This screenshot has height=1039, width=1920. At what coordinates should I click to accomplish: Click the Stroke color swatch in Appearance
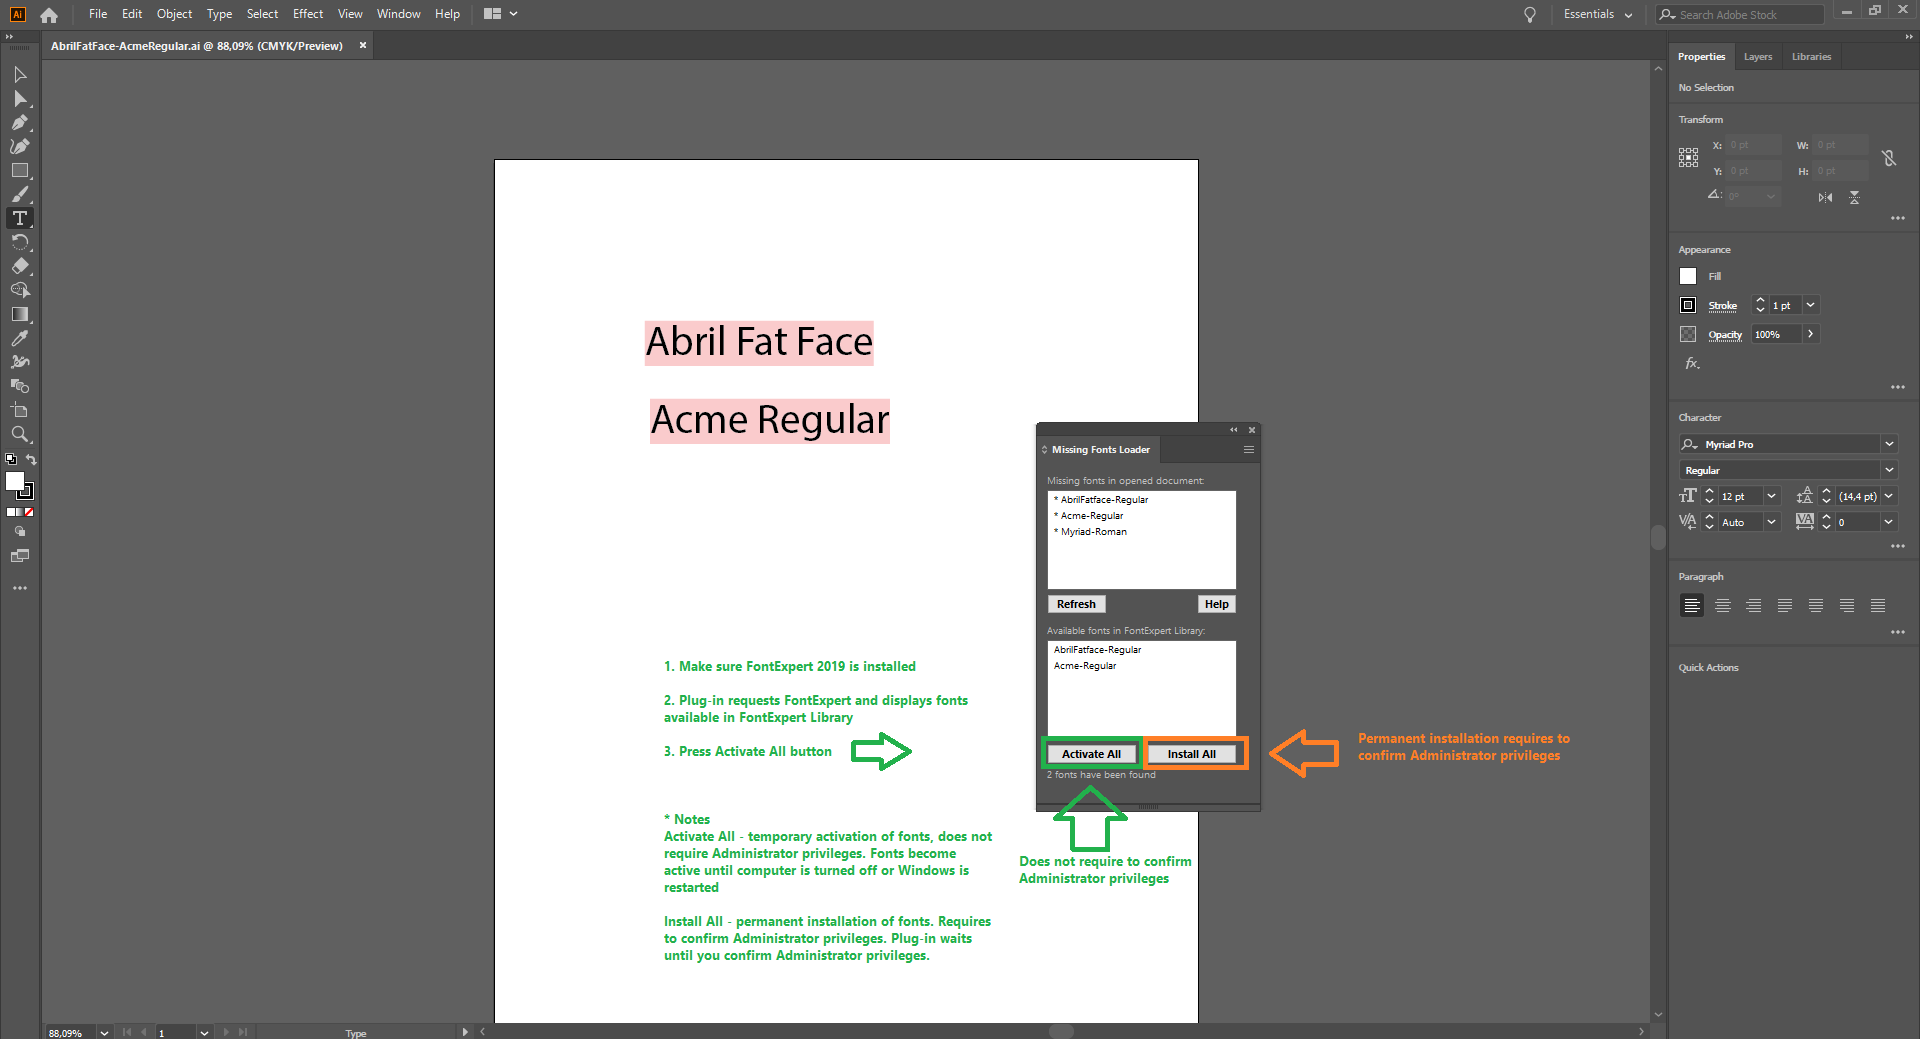(x=1688, y=305)
